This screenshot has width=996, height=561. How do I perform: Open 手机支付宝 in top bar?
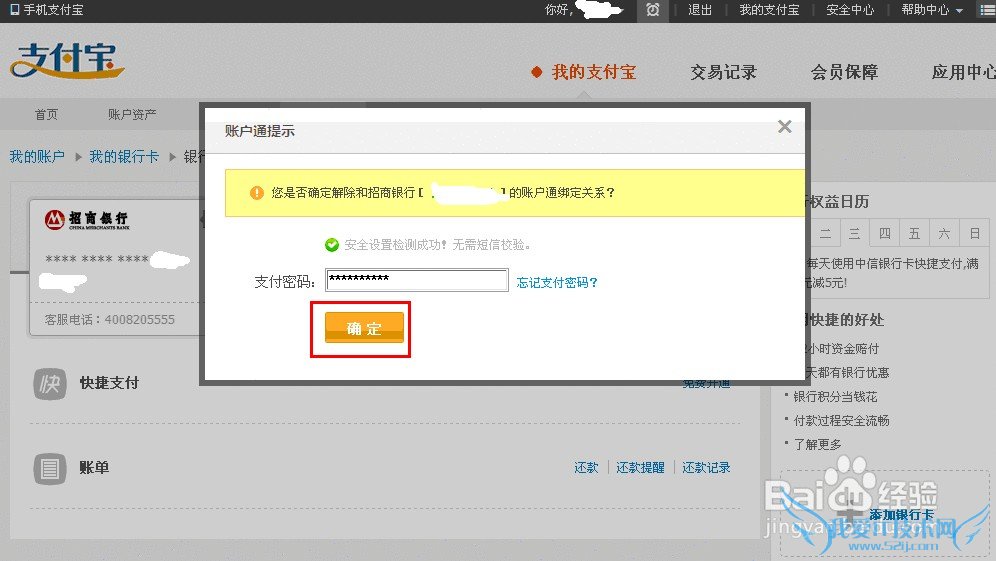47,10
